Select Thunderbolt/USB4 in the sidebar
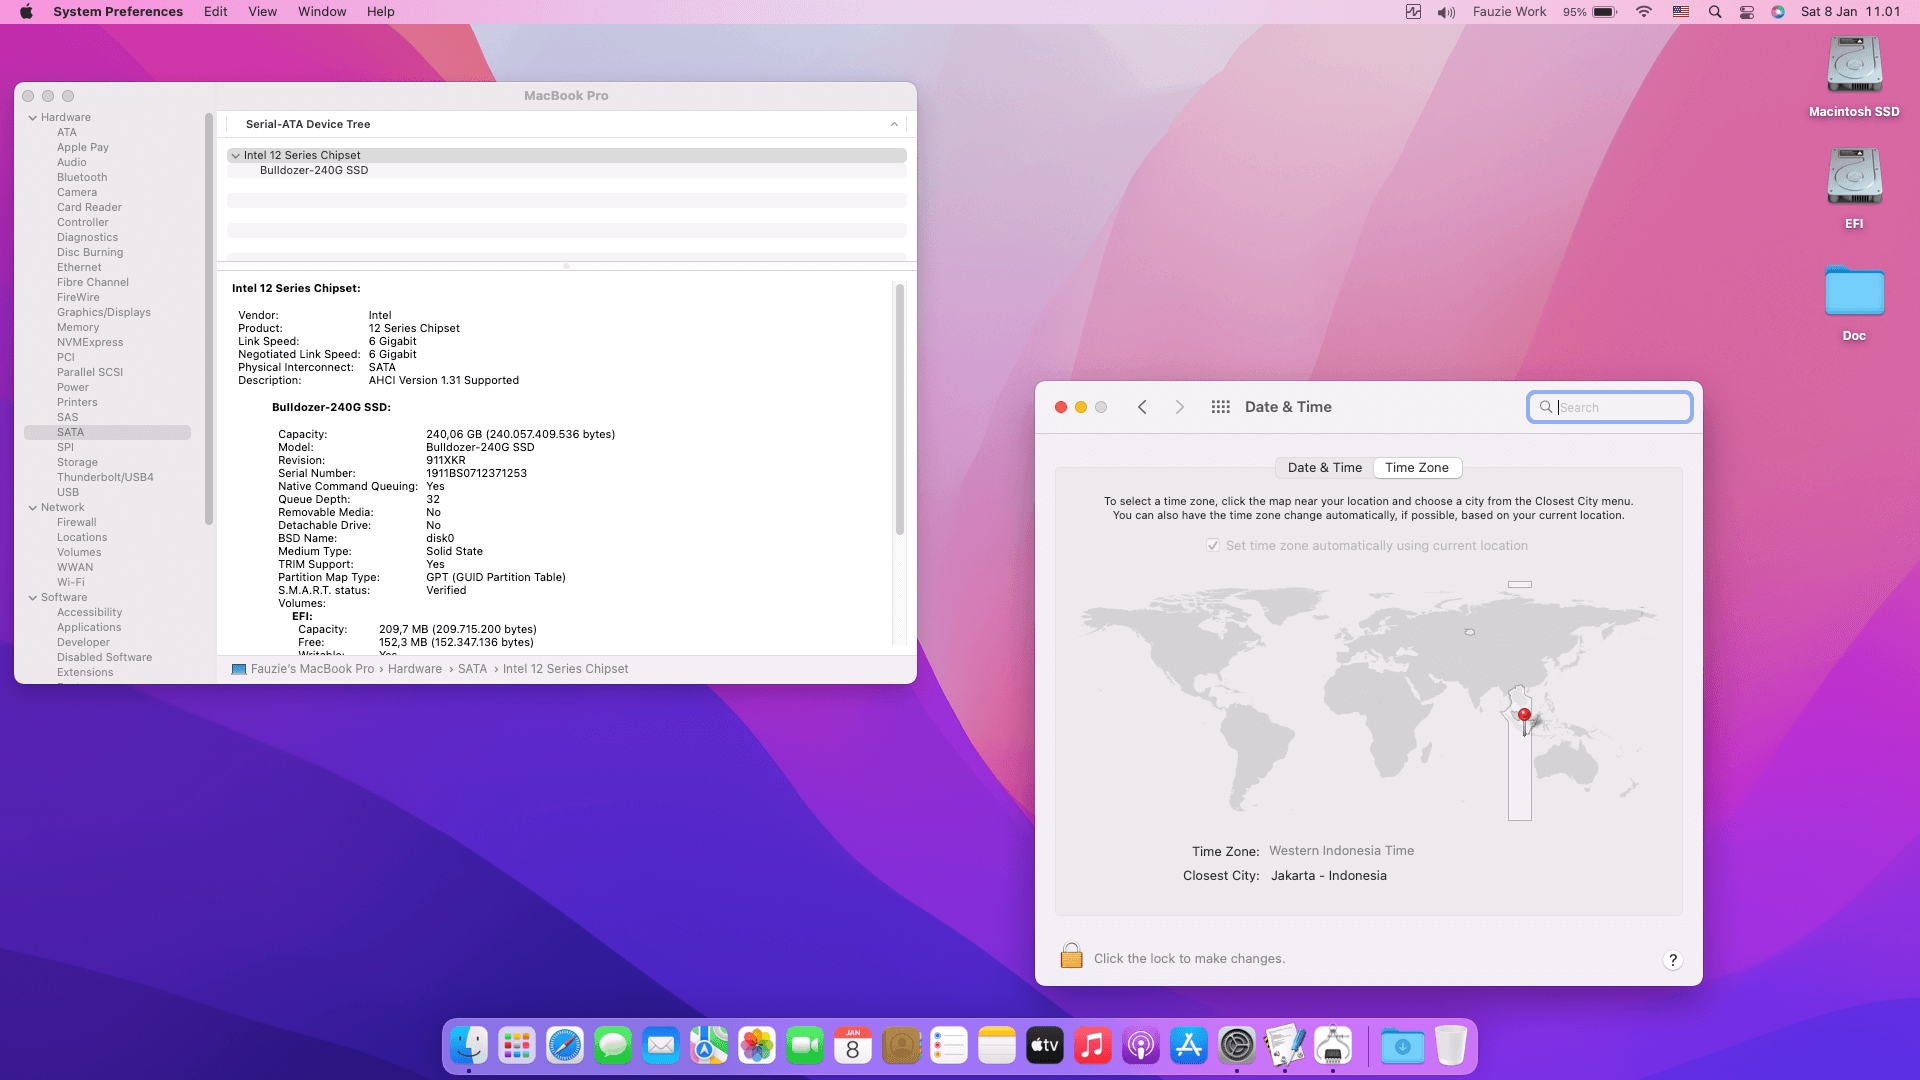 point(105,478)
